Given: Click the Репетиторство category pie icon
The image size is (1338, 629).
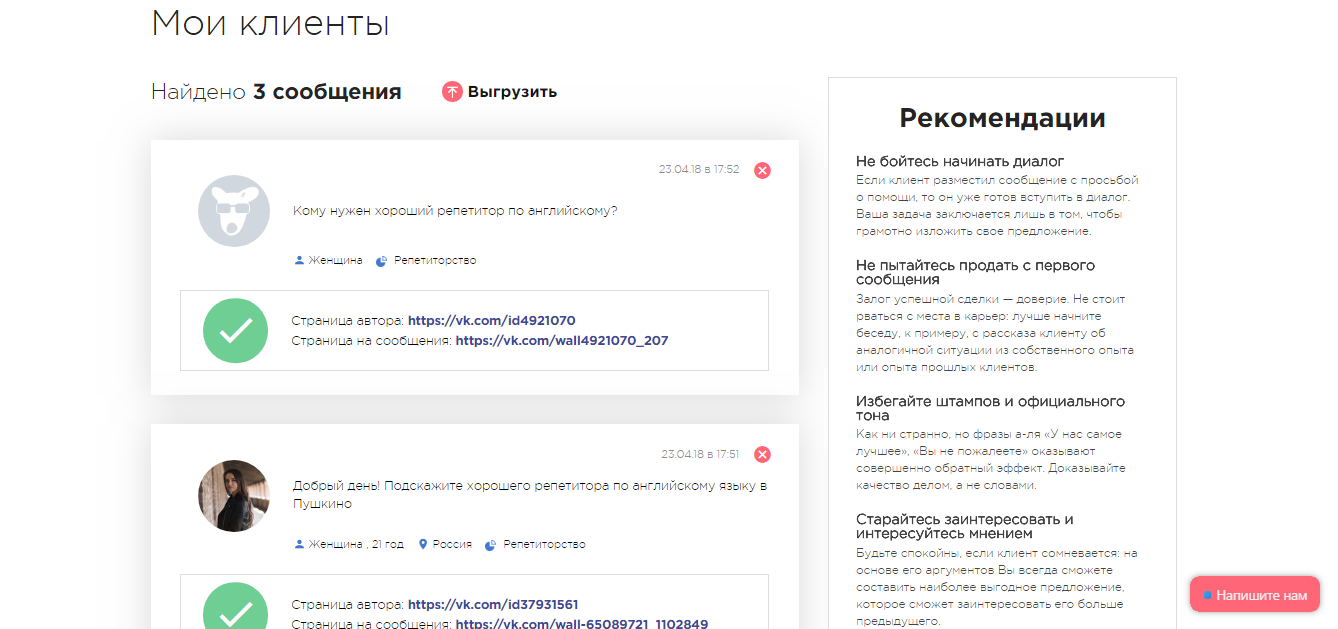Looking at the screenshot, I should (383, 259).
